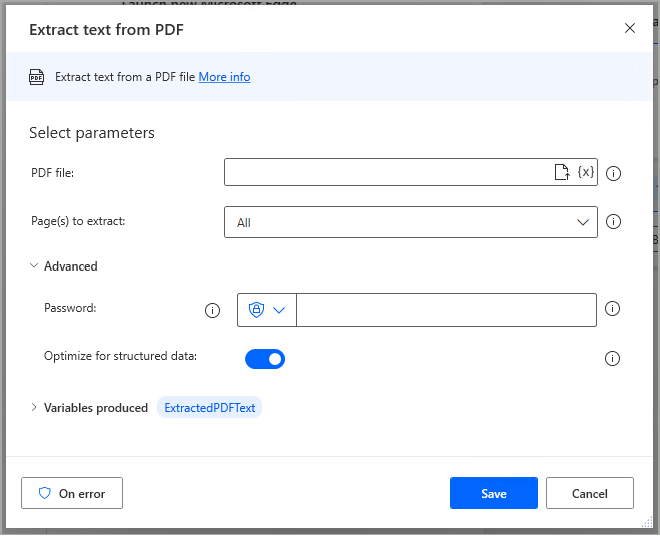The width and height of the screenshot is (660, 536).
Task: Click the Save button
Action: coord(493,493)
